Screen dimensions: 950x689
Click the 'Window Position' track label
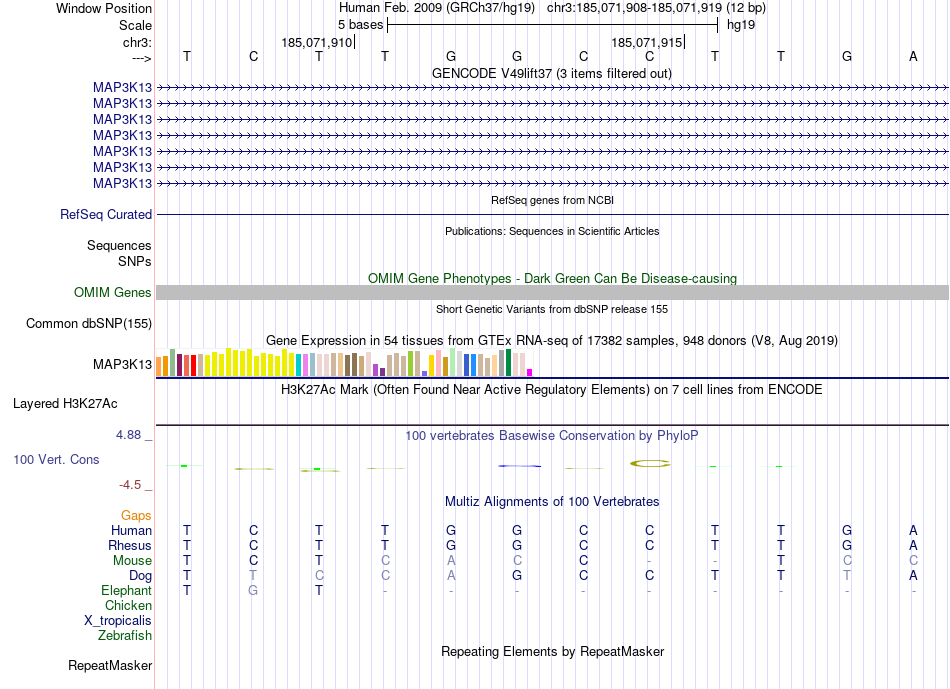104,8
